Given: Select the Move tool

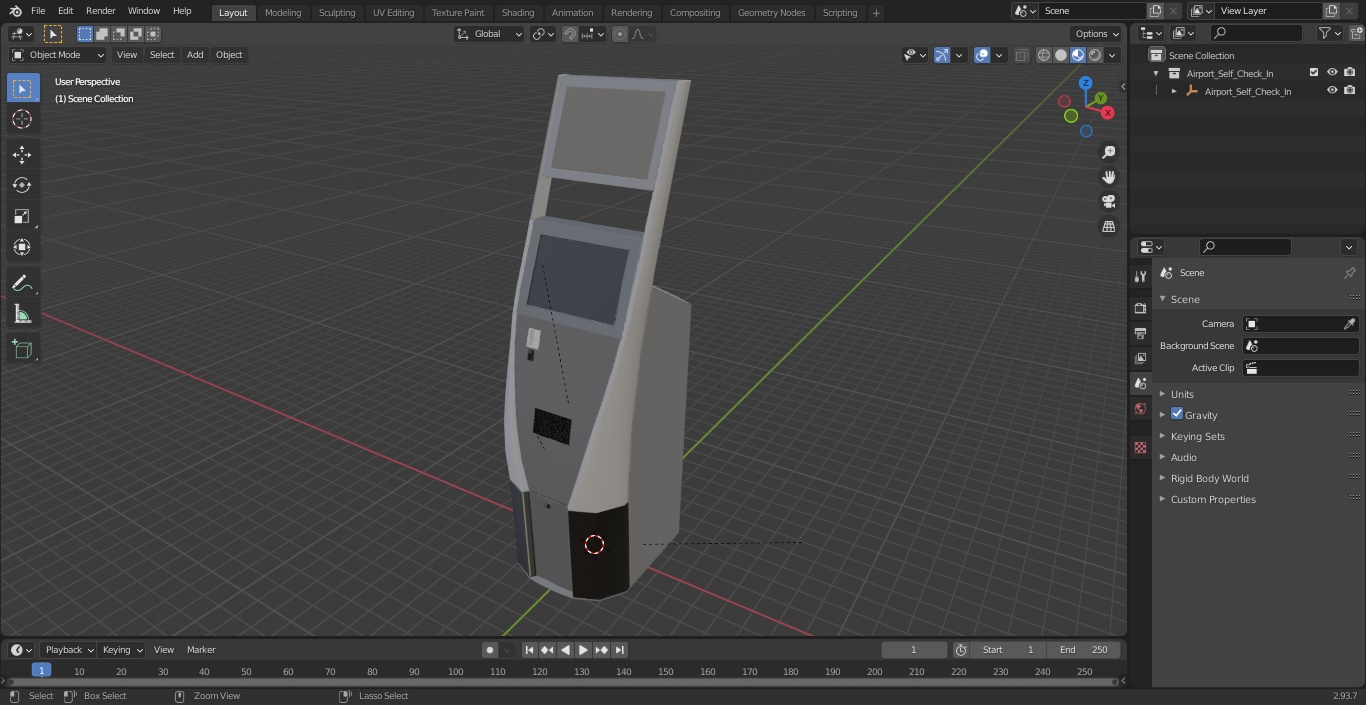Looking at the screenshot, I should tap(22, 155).
